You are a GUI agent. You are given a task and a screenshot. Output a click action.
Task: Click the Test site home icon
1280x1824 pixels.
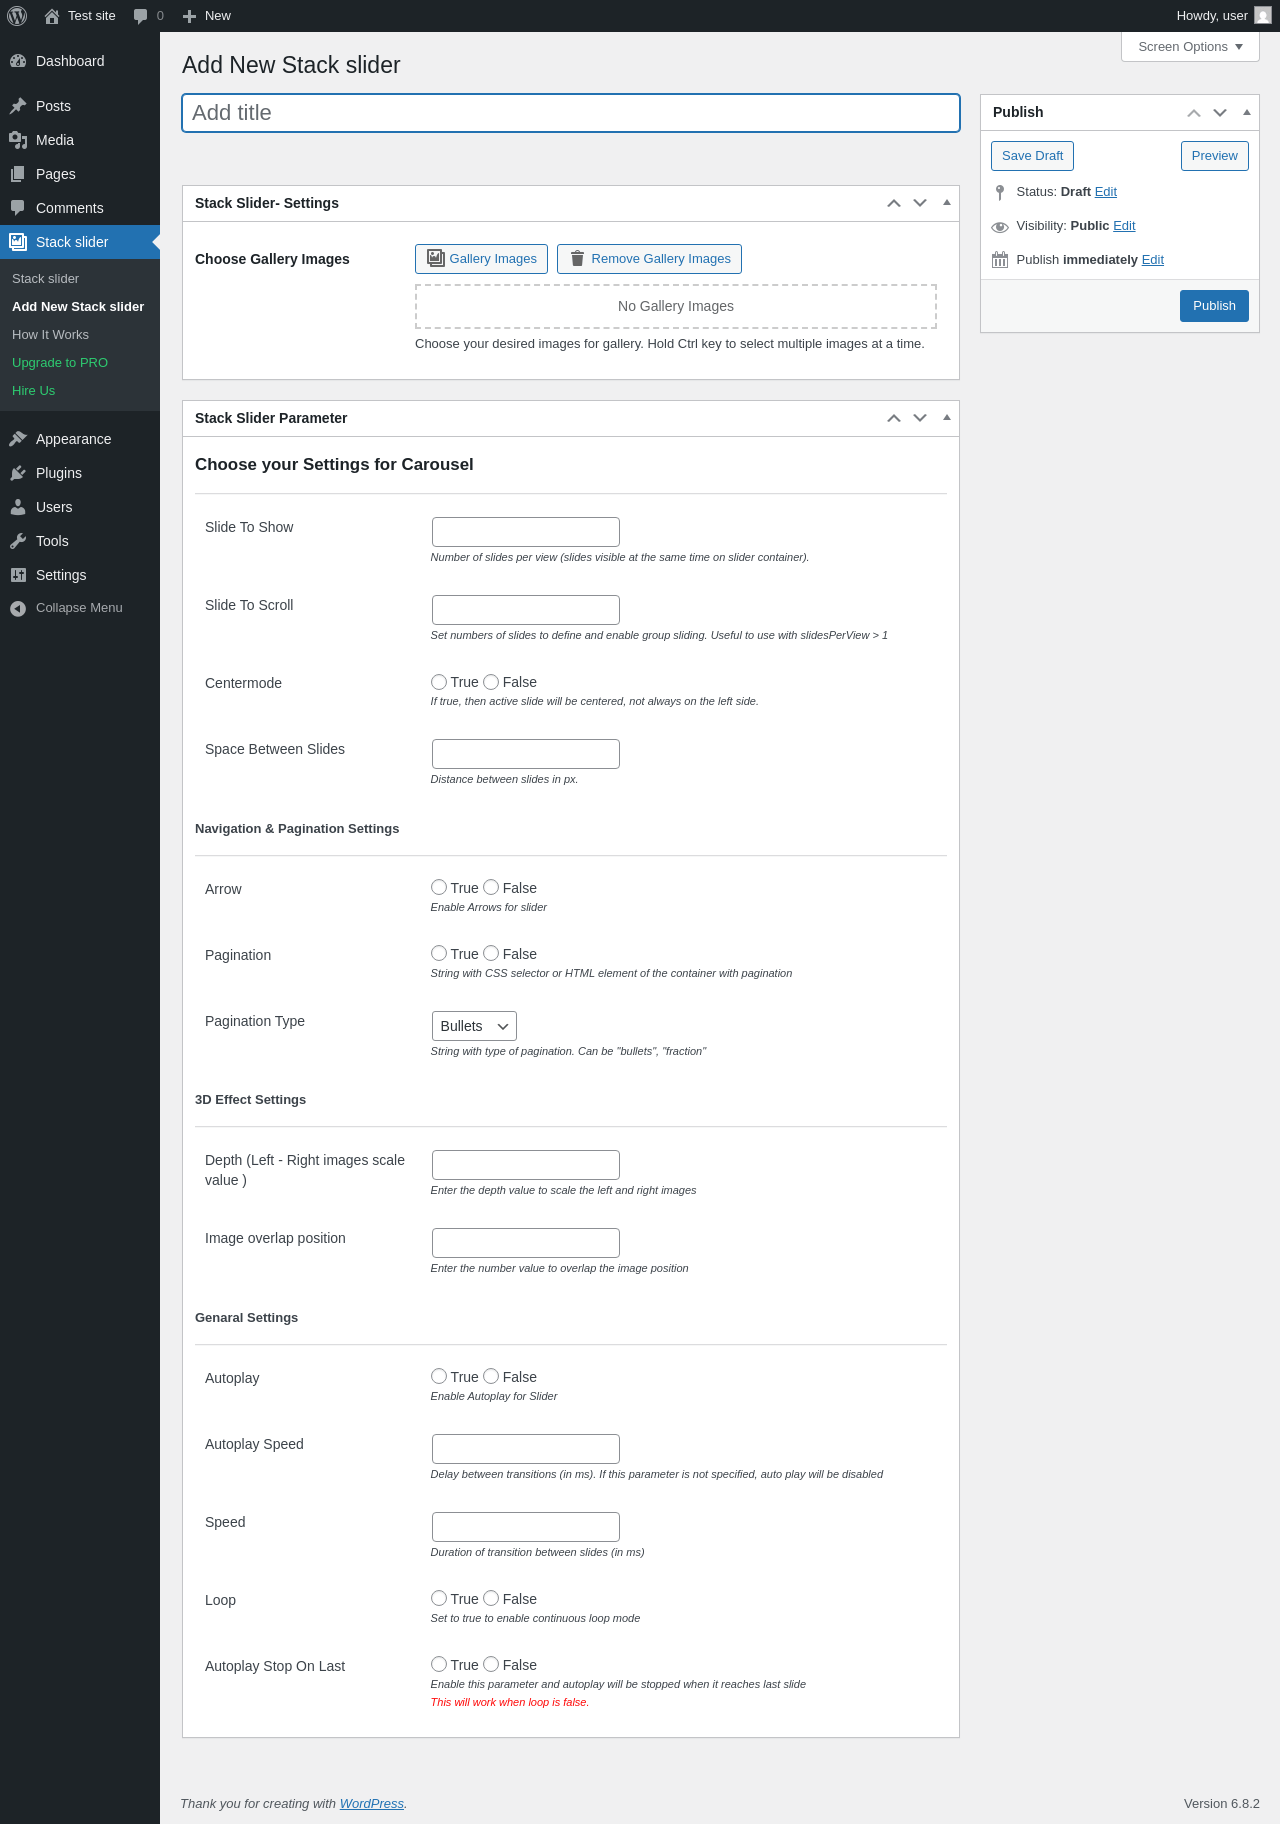[52, 16]
